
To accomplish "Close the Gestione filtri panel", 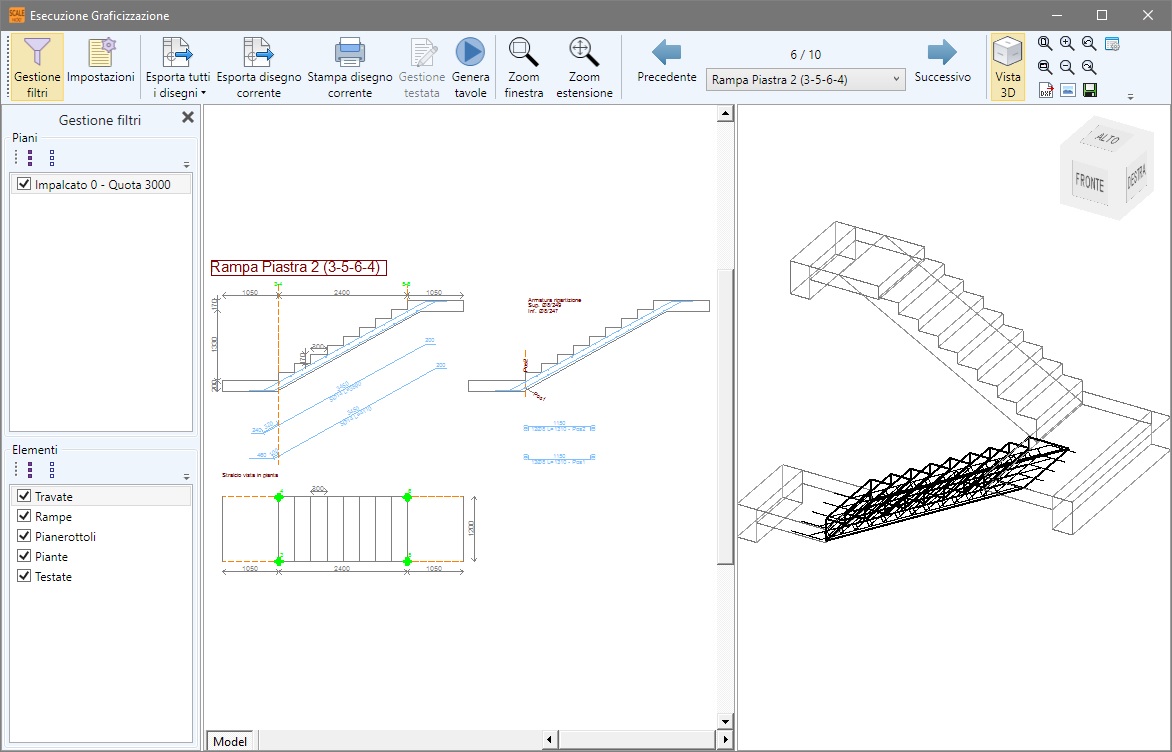I will click(x=188, y=117).
